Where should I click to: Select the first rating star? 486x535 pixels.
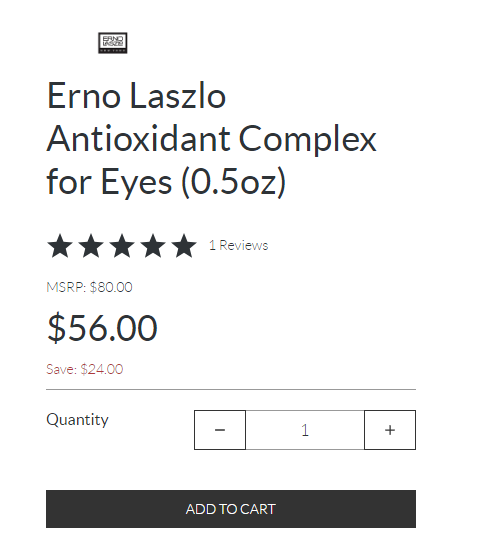[60, 245]
